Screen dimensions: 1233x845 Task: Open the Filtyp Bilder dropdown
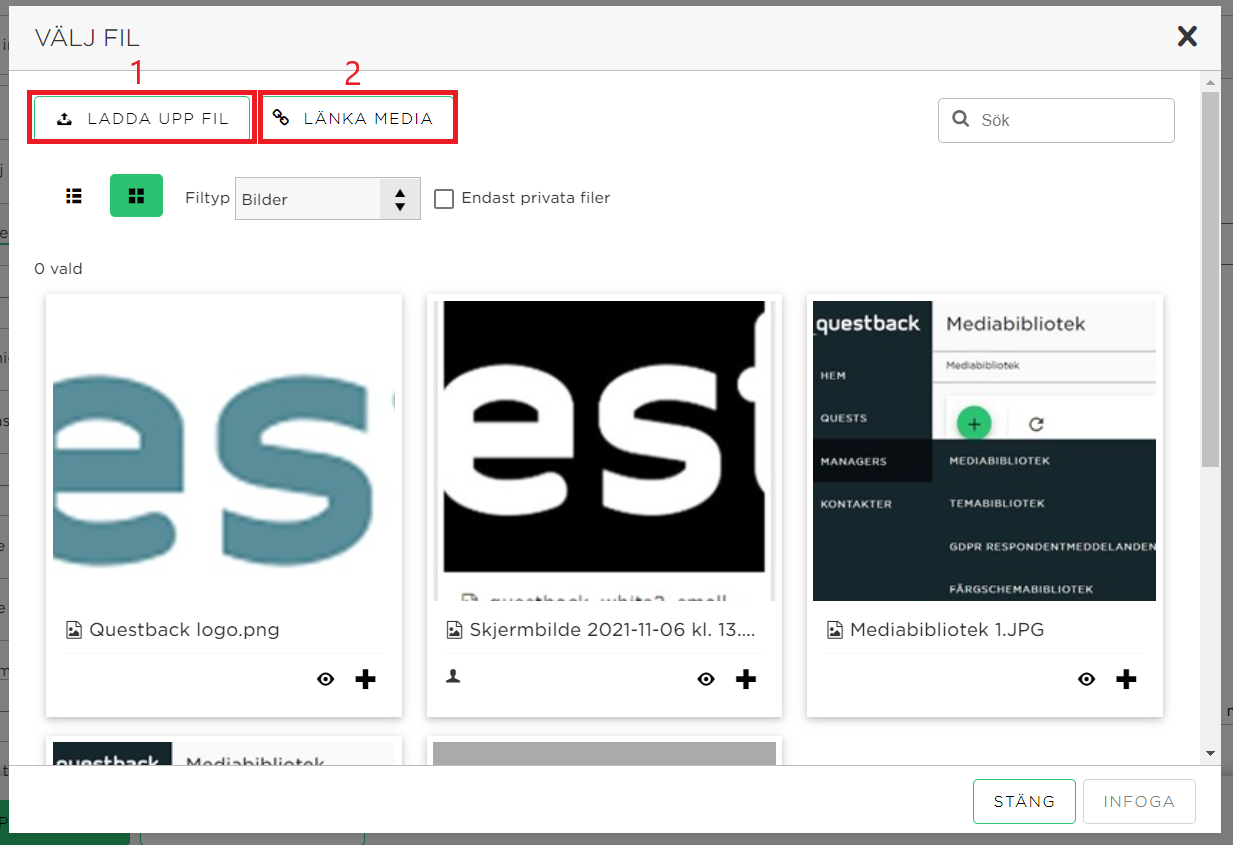click(x=327, y=199)
